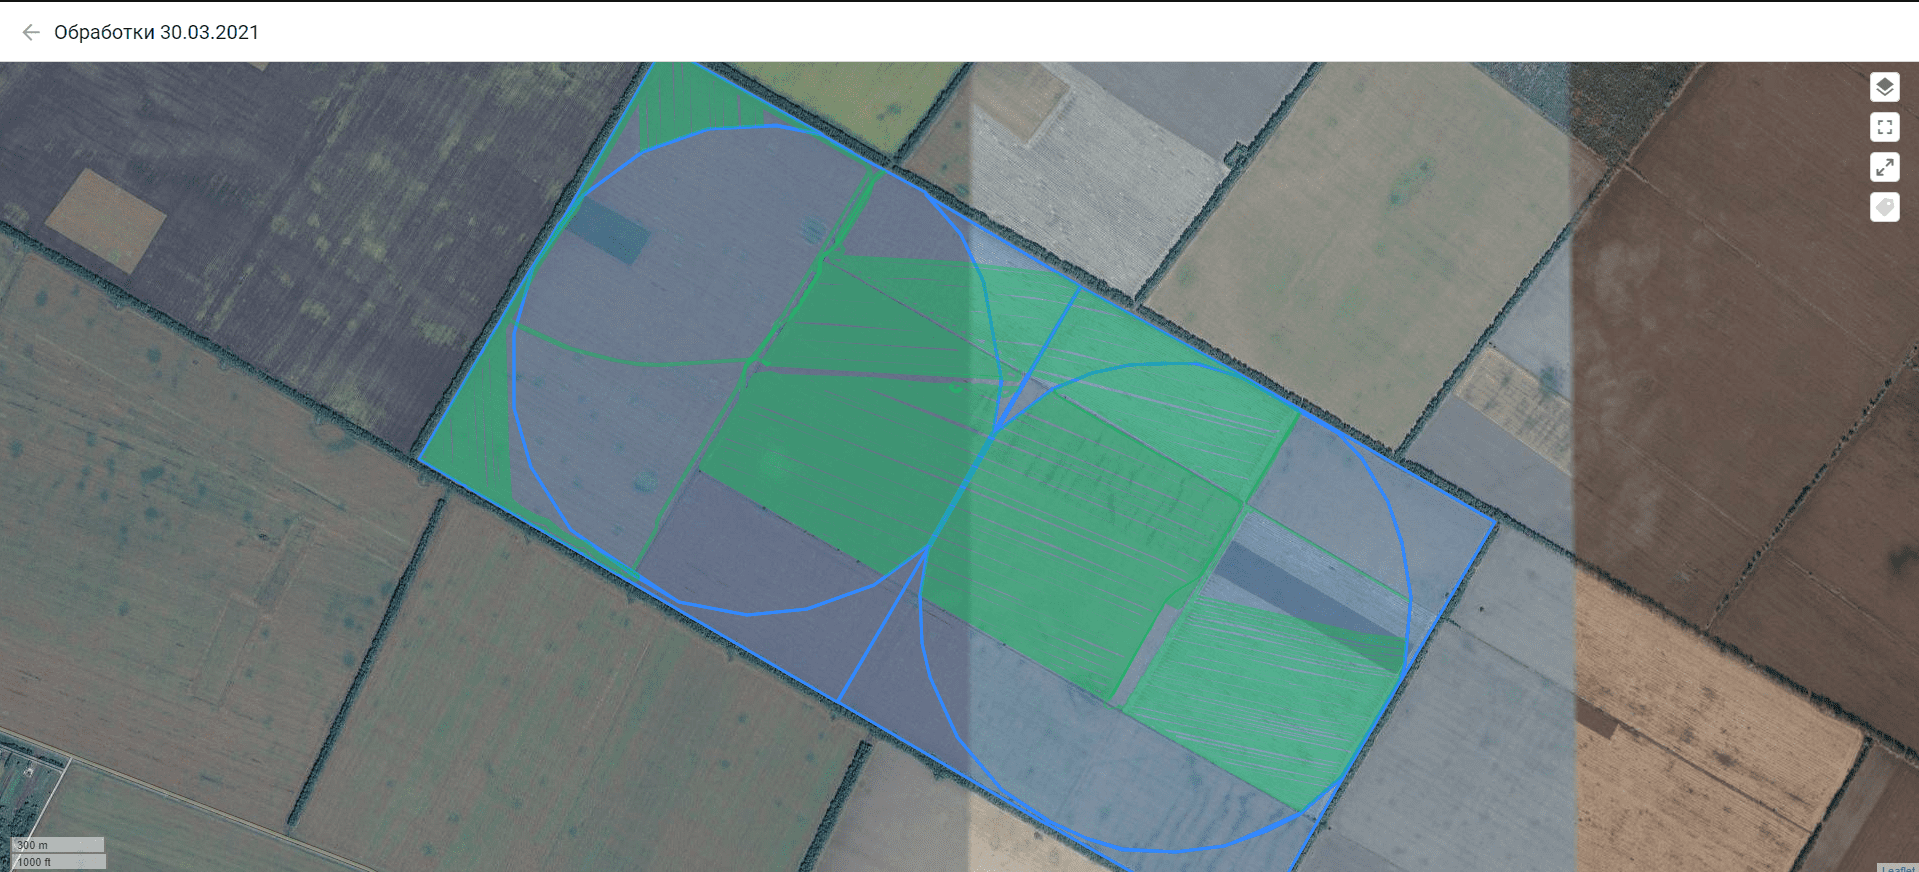Click the back arrow next to Обработки
Viewport: 1919px width, 872px height.
click(x=31, y=32)
